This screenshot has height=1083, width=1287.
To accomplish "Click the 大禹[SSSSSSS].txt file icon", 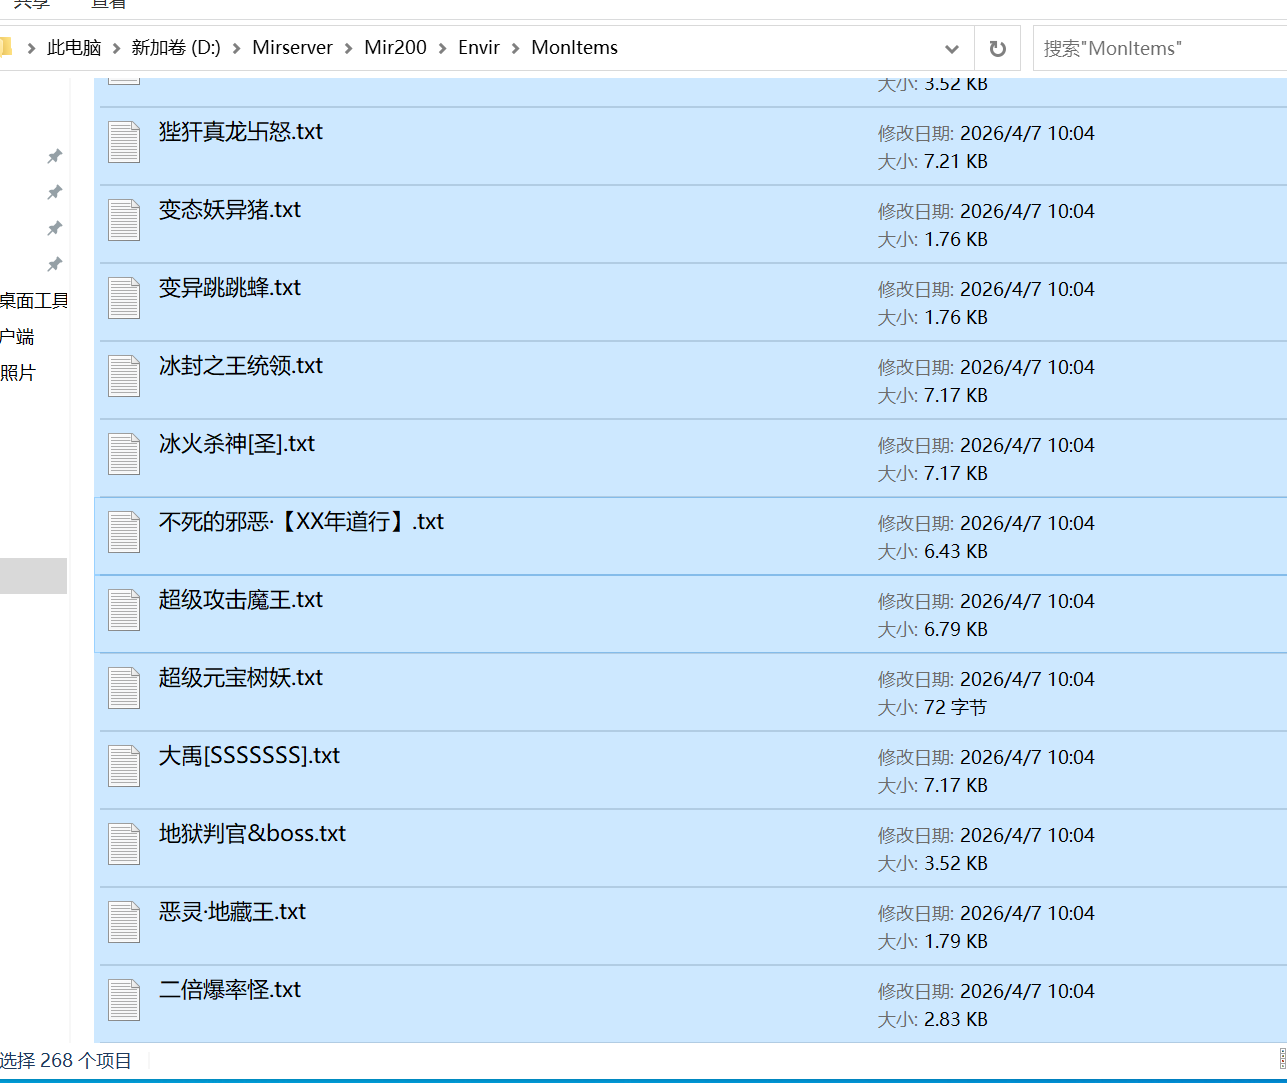I will pos(124,766).
